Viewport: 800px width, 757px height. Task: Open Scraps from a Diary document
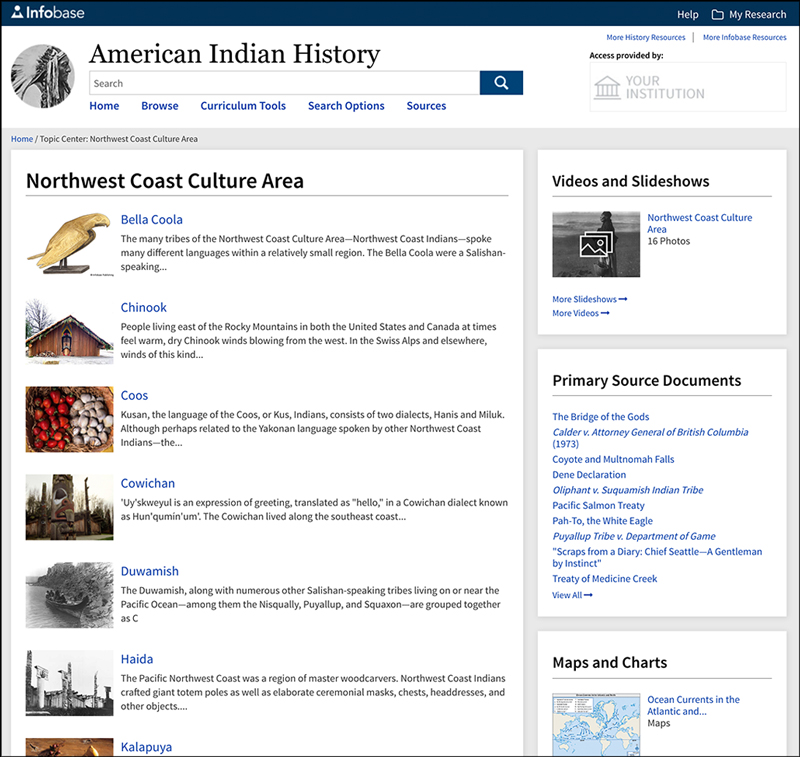tap(657, 557)
